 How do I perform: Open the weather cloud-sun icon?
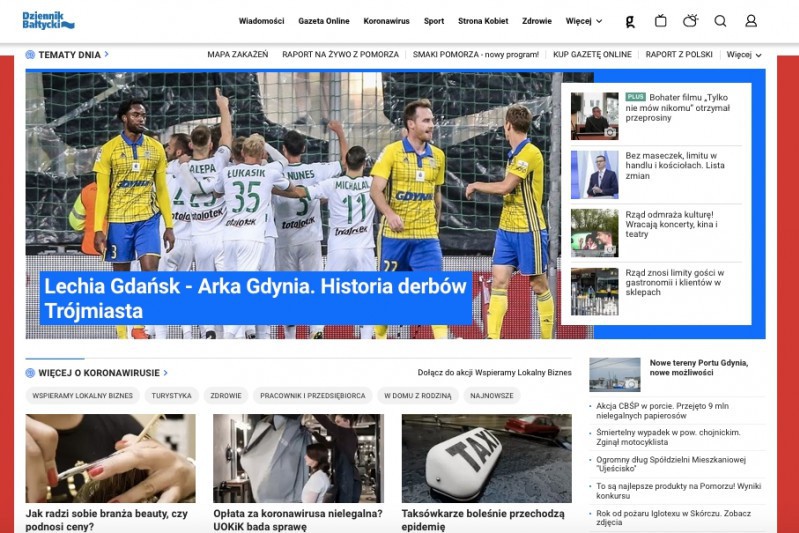pos(690,21)
